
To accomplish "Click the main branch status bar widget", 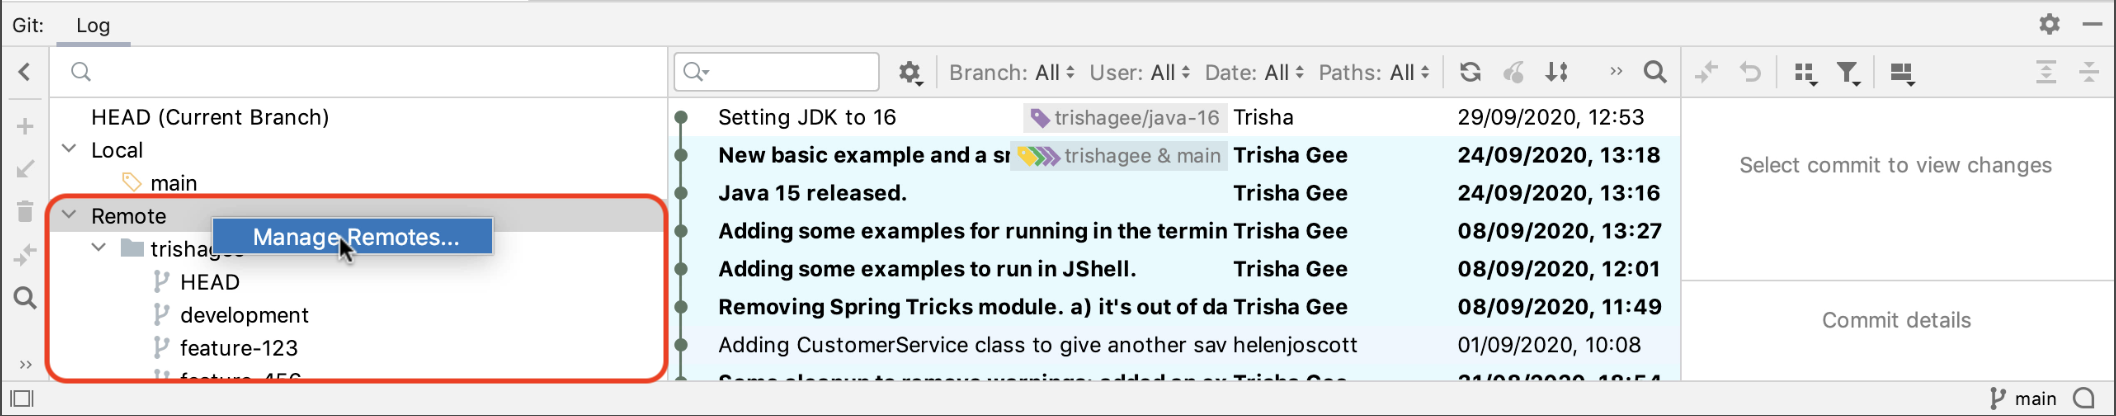I will click(x=2023, y=398).
